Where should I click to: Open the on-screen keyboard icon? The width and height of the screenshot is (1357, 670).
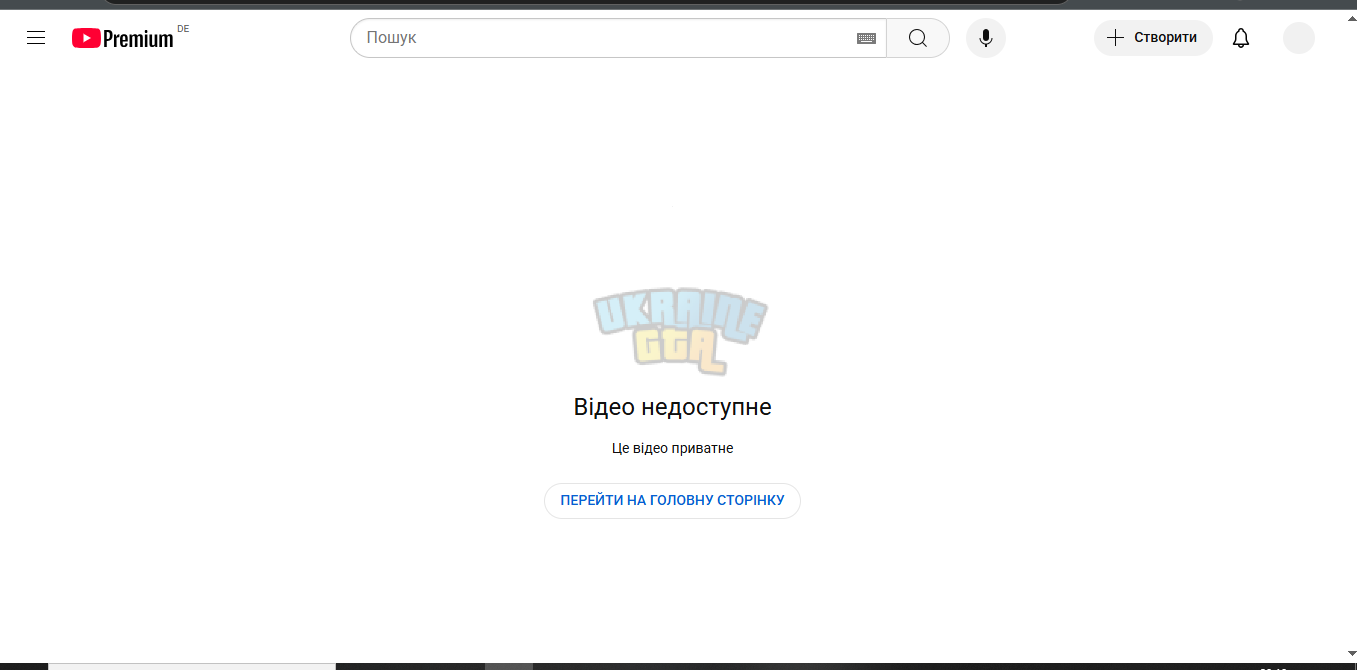[866, 38]
